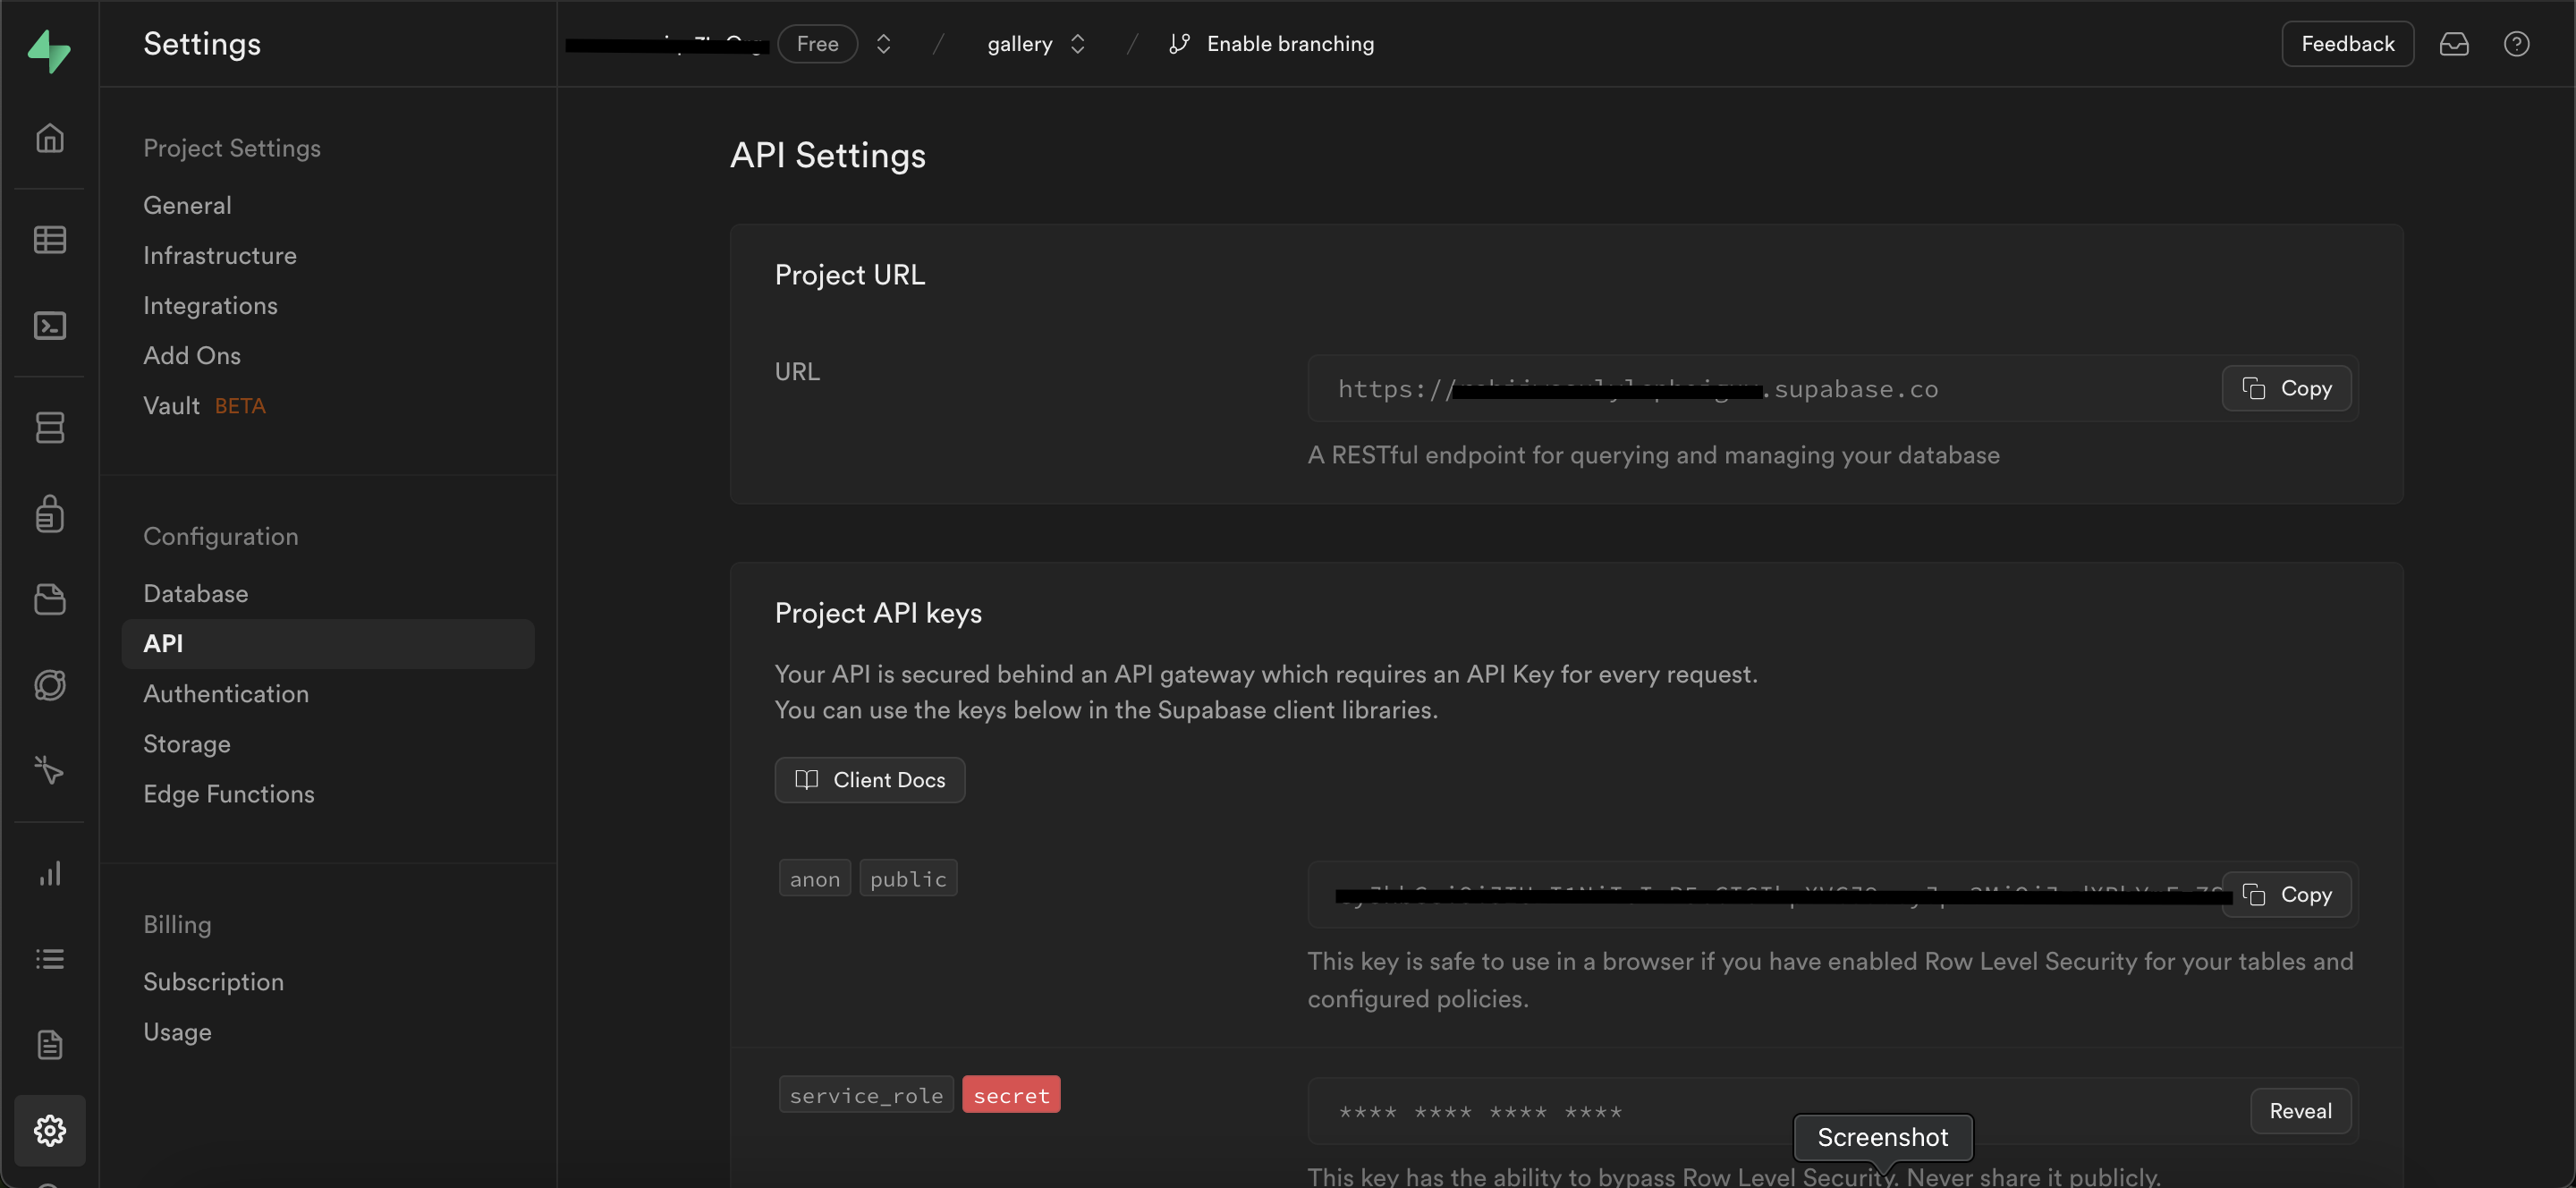The height and width of the screenshot is (1188, 2576).
Task: Select API configuration item
Action: point(327,643)
